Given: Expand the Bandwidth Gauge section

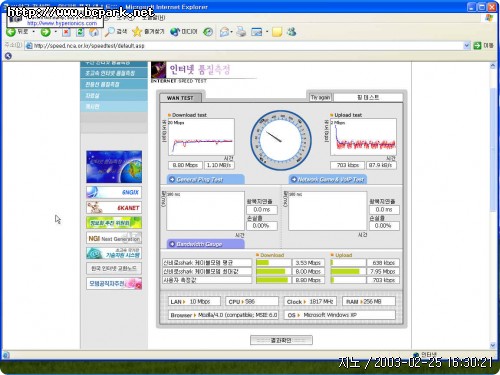Looking at the screenshot, I should pyautogui.click(x=206, y=244).
